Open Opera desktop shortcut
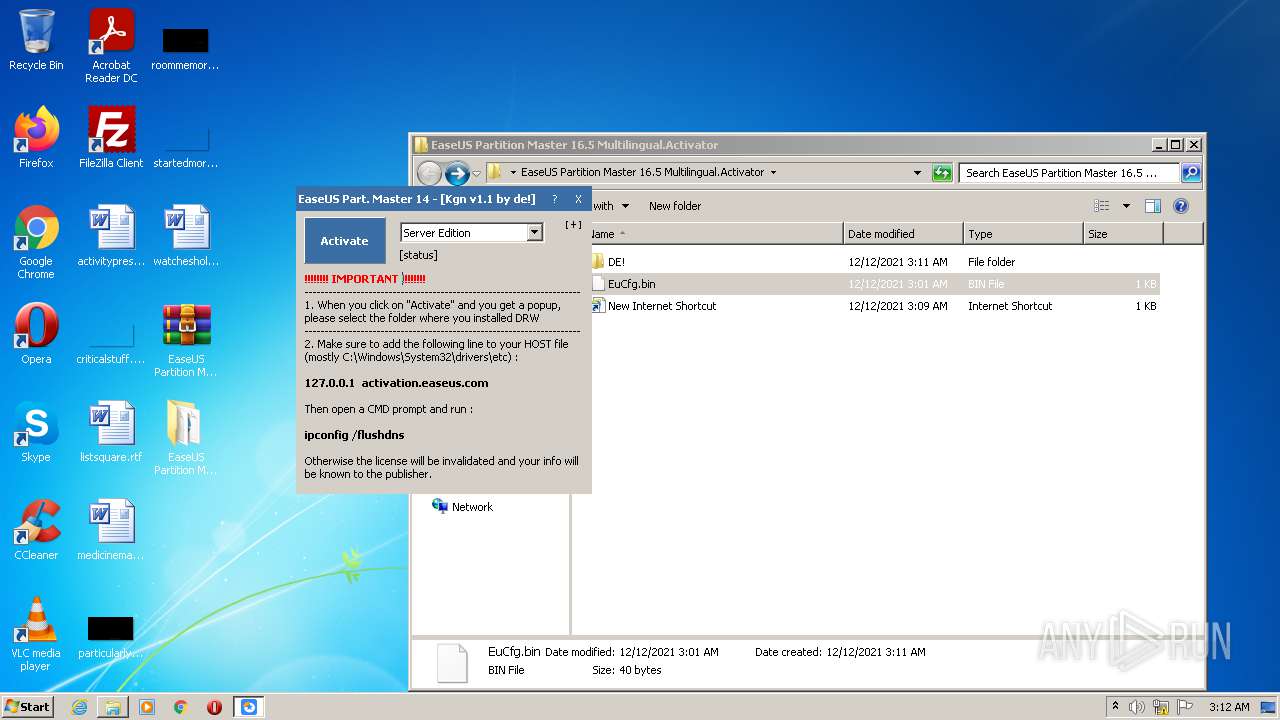Screen dimensions: 1280x720 pyautogui.click(x=36, y=334)
